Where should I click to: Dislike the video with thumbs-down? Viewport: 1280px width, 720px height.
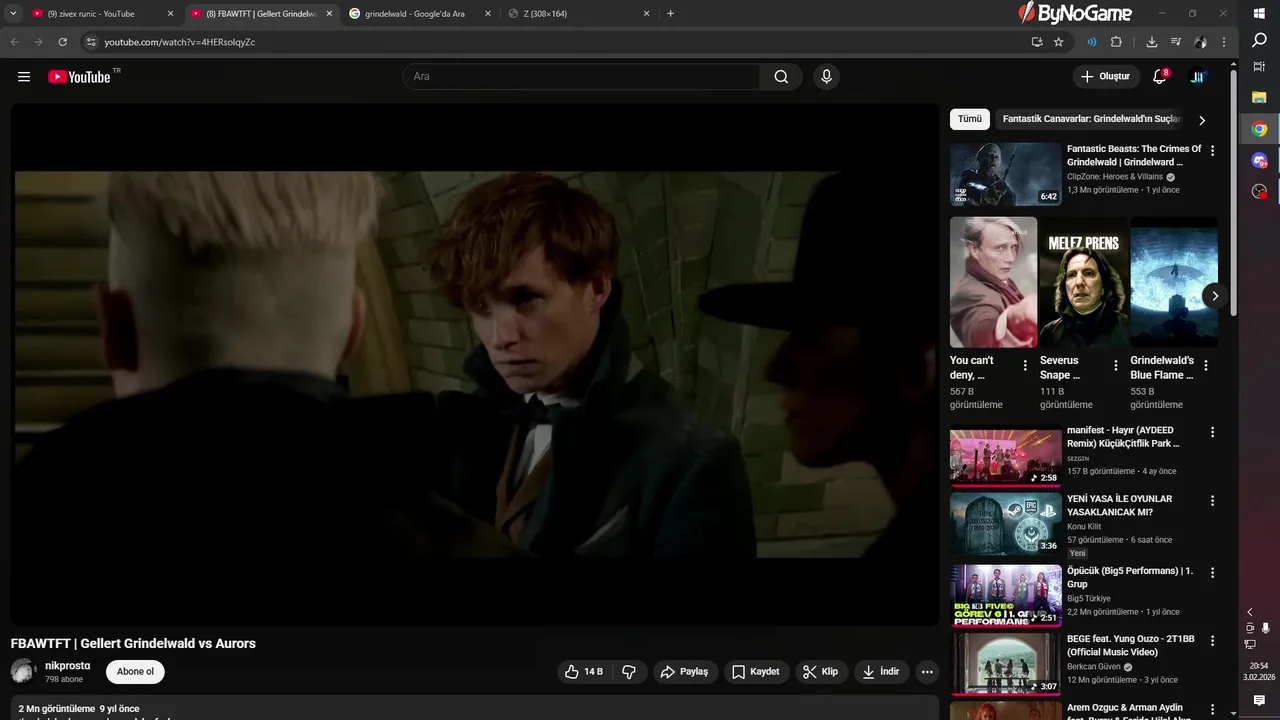pos(629,672)
